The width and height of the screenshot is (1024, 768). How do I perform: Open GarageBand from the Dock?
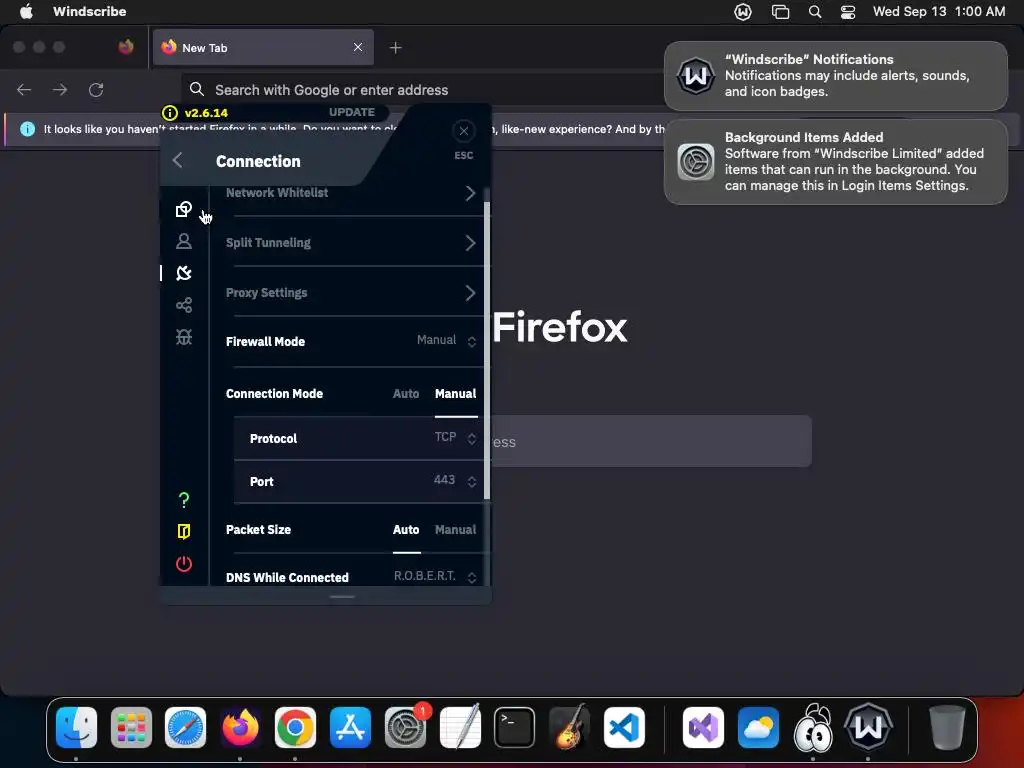pos(569,728)
